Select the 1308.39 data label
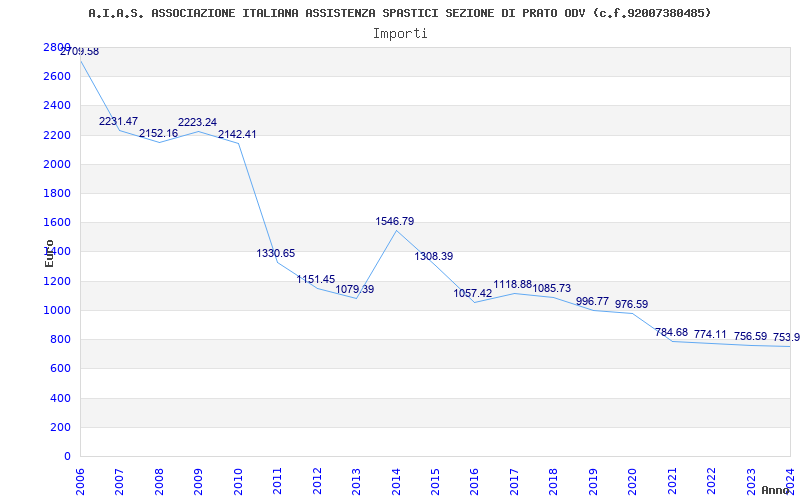800x500 pixels. (434, 256)
